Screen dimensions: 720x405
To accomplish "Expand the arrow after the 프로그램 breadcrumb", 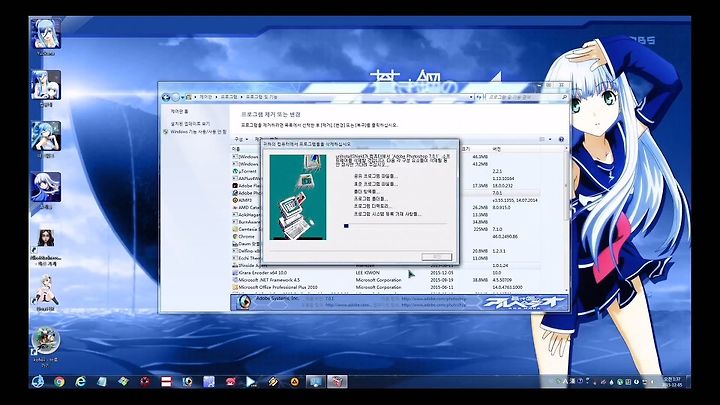I will pyautogui.click(x=242, y=97).
